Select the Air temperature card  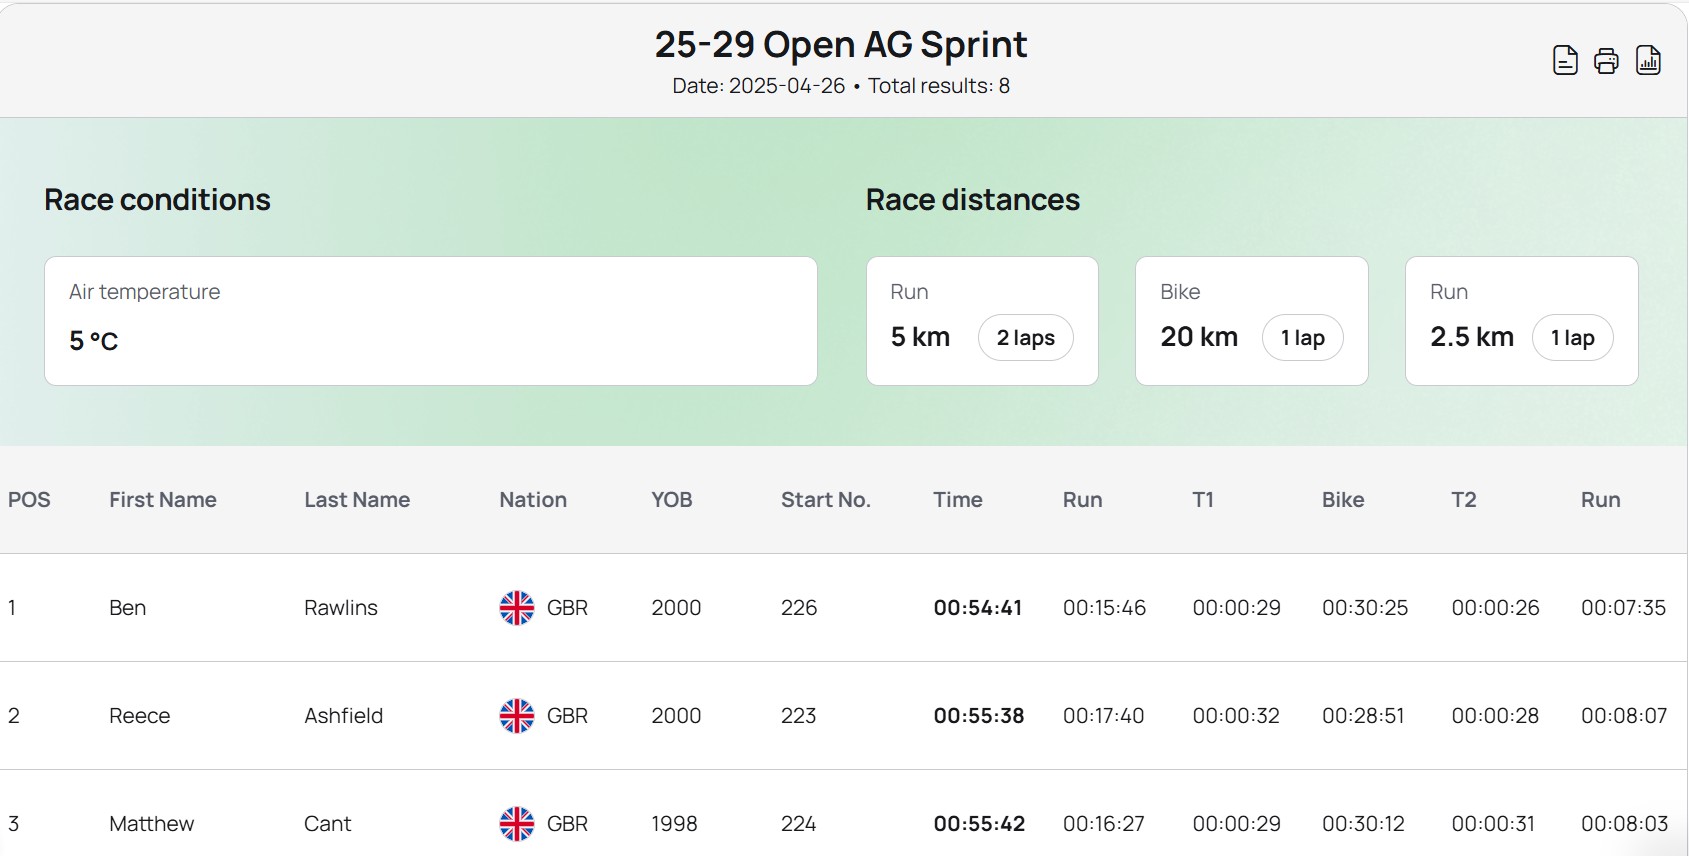pos(430,321)
